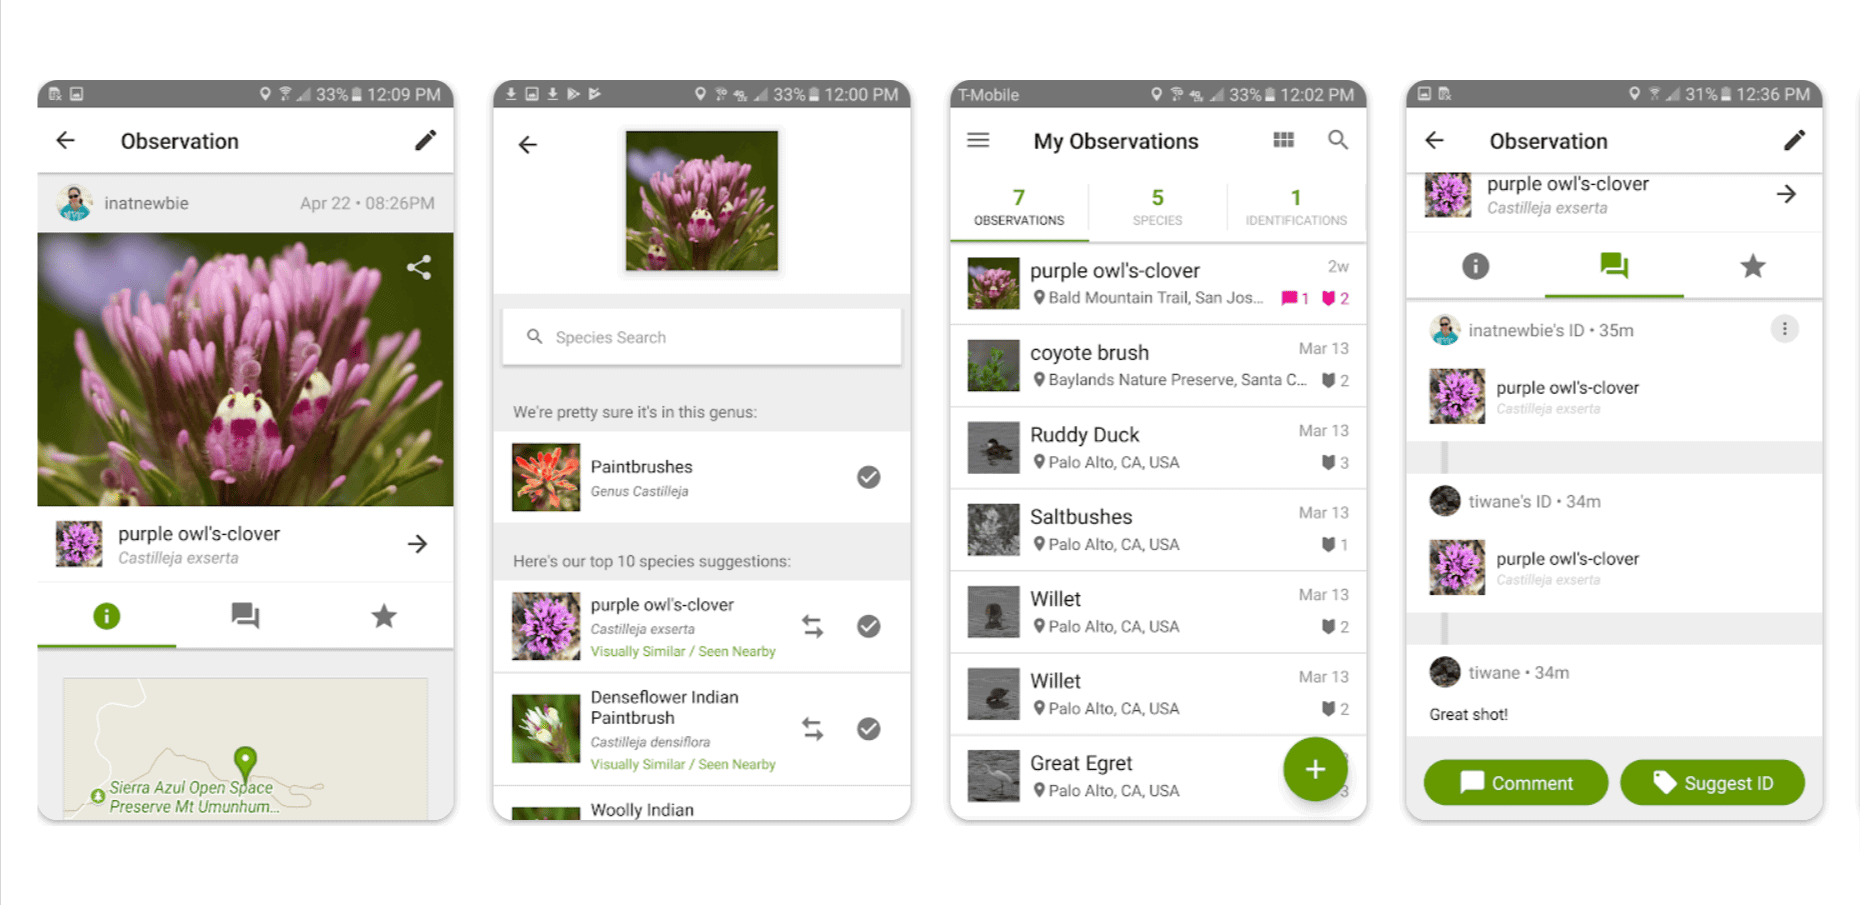The height and width of the screenshot is (905, 1860).
Task: Select the Denseflower Indian Paintbrush checkmark
Action: (x=869, y=729)
